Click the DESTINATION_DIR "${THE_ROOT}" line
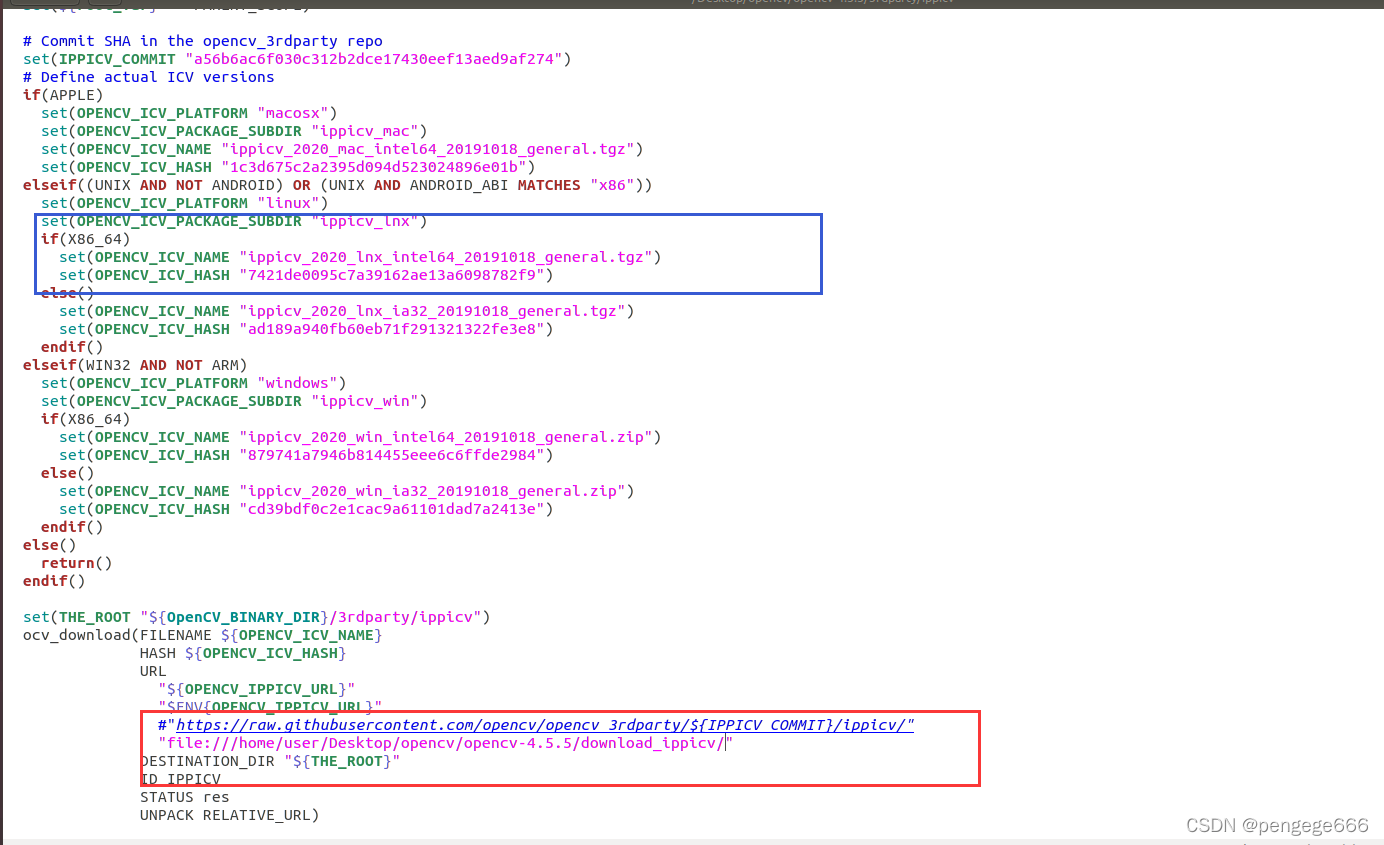 tap(270, 761)
